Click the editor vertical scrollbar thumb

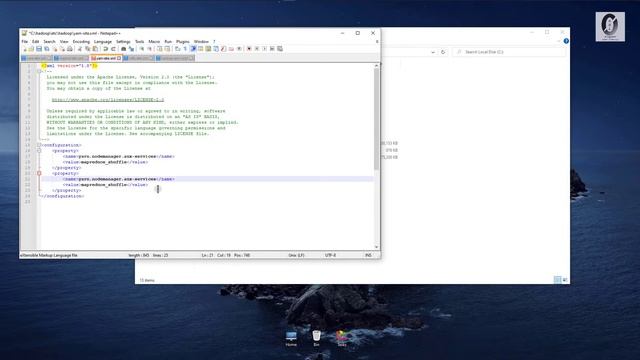point(376,118)
